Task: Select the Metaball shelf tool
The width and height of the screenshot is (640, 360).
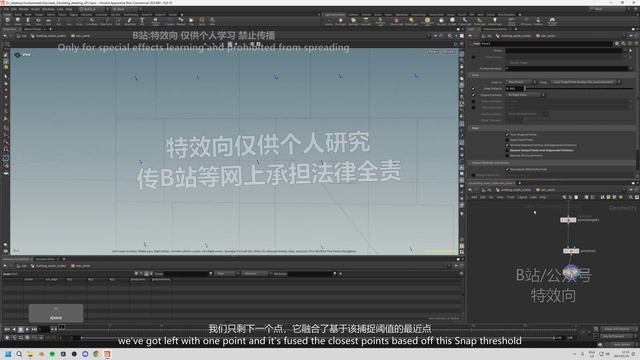Action: (x=181, y=21)
